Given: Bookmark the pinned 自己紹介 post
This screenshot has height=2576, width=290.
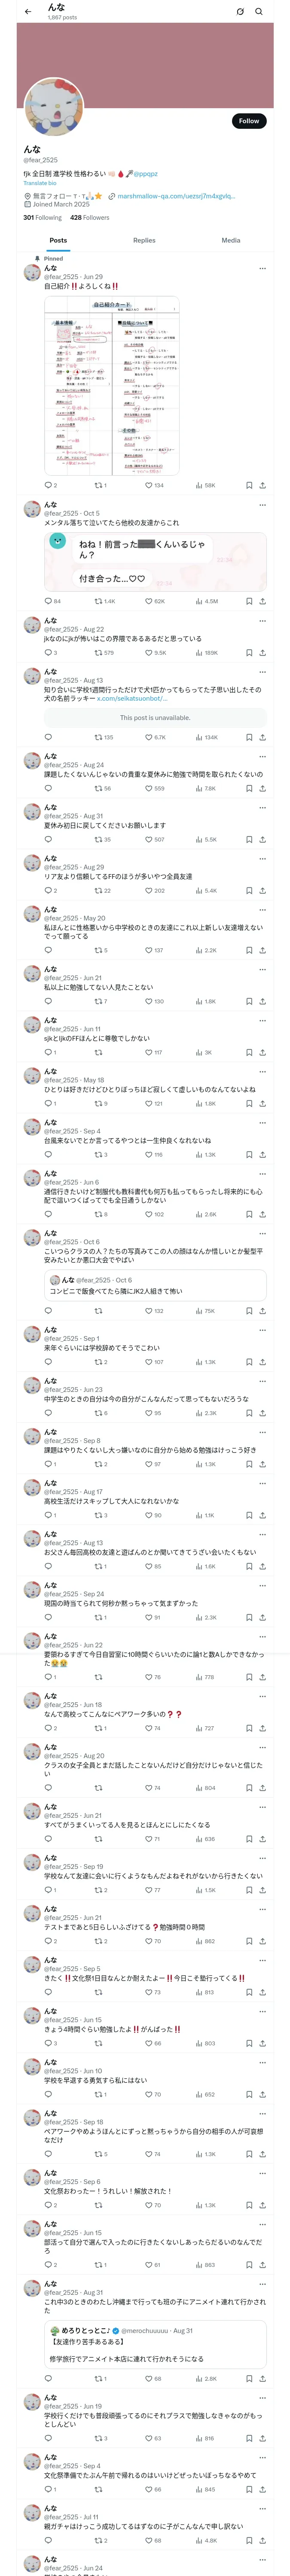Looking at the screenshot, I should click(x=249, y=485).
